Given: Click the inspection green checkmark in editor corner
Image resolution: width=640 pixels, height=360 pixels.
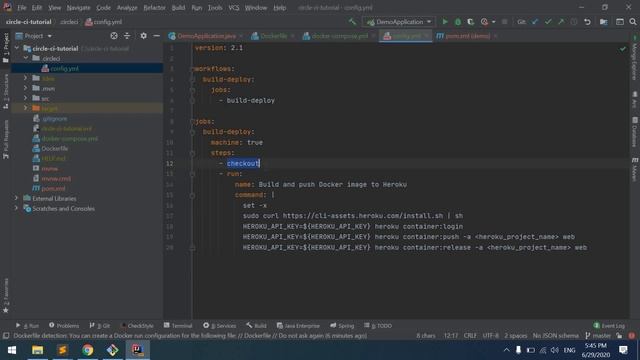Looking at the screenshot, I should tap(622, 49).
